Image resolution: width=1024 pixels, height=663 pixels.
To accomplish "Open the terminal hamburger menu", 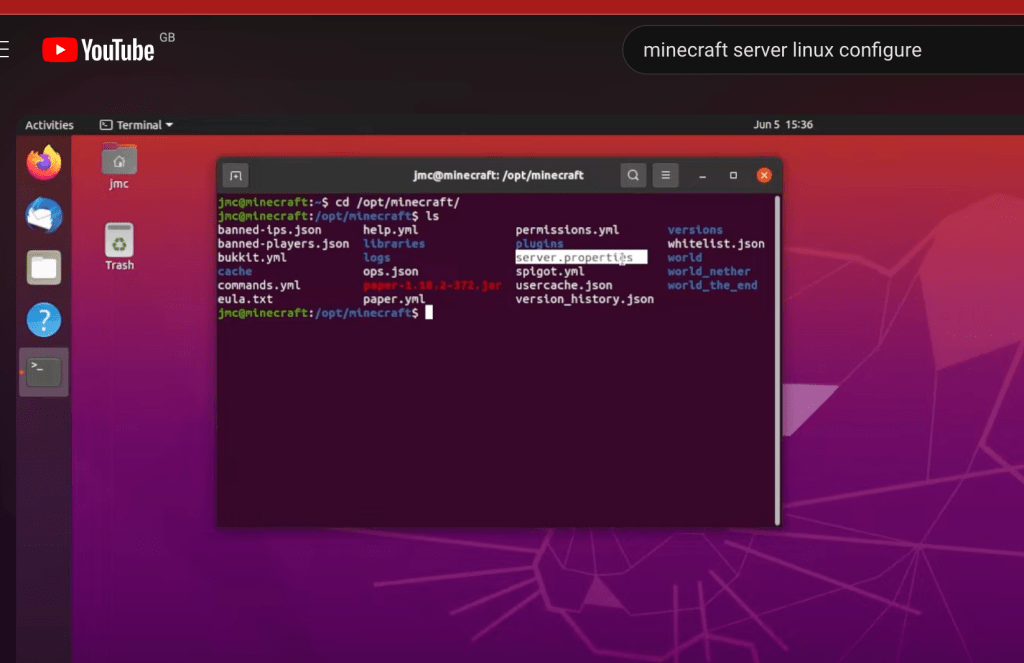I will pos(665,175).
